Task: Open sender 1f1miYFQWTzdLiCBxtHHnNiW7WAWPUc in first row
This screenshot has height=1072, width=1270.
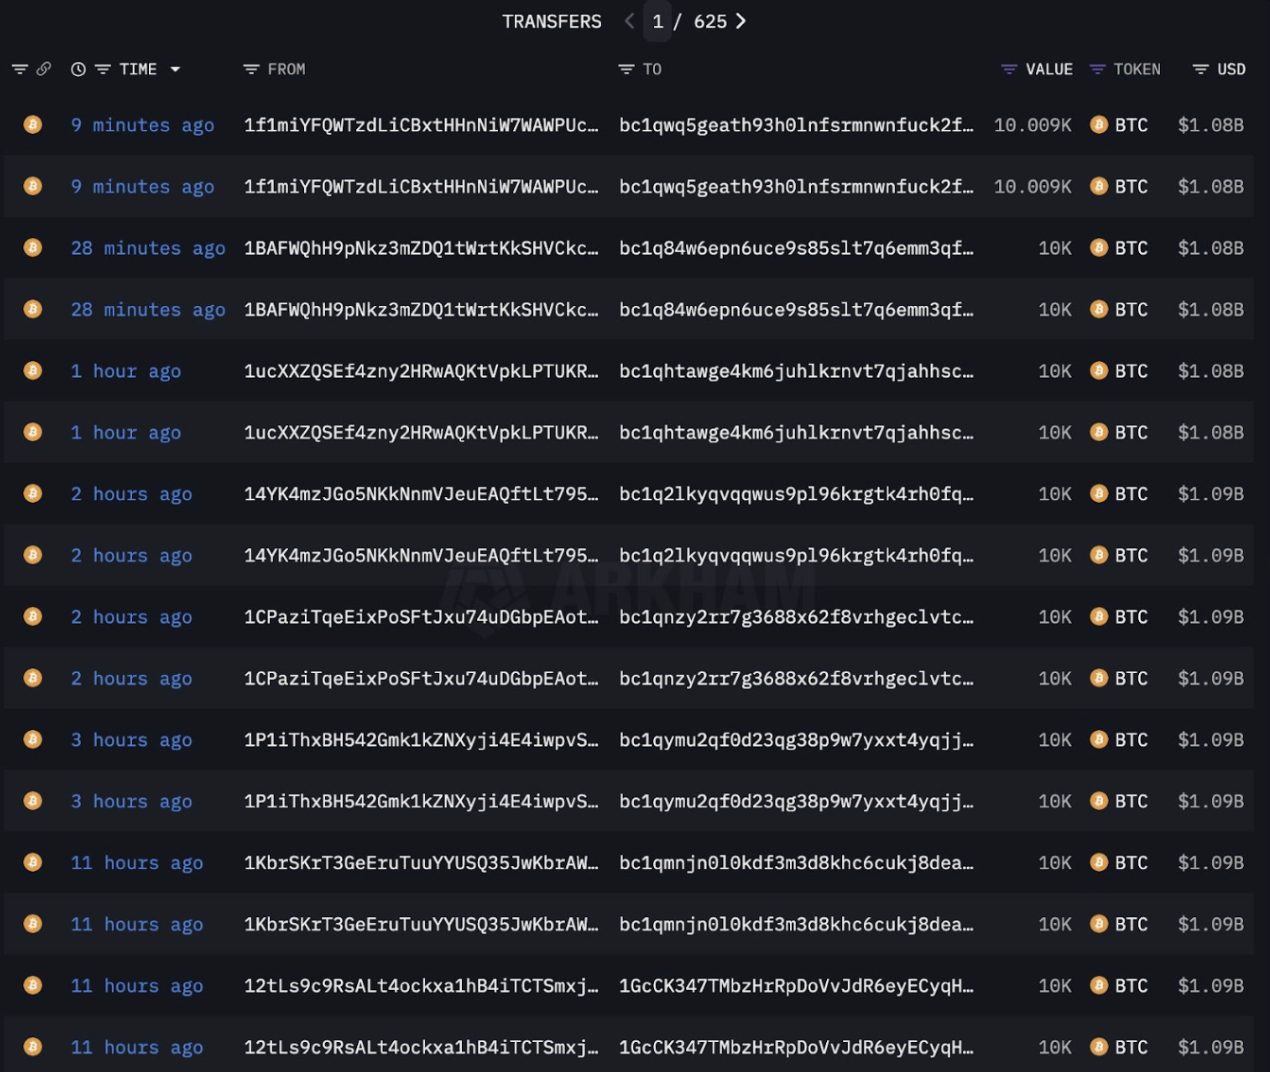Action: pos(421,125)
